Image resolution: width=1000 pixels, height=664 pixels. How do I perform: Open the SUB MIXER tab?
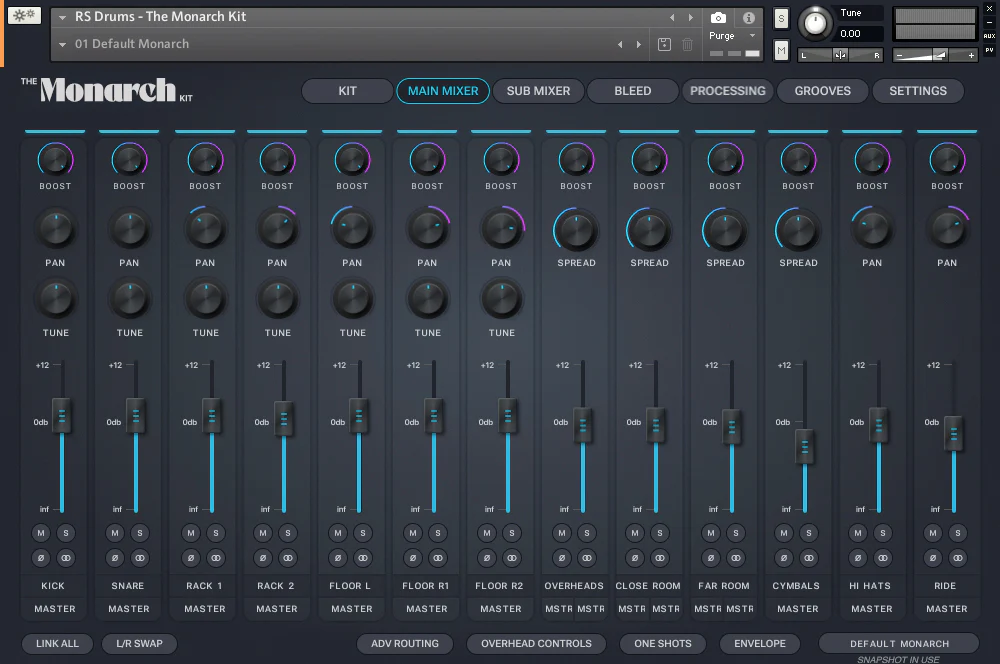(538, 91)
